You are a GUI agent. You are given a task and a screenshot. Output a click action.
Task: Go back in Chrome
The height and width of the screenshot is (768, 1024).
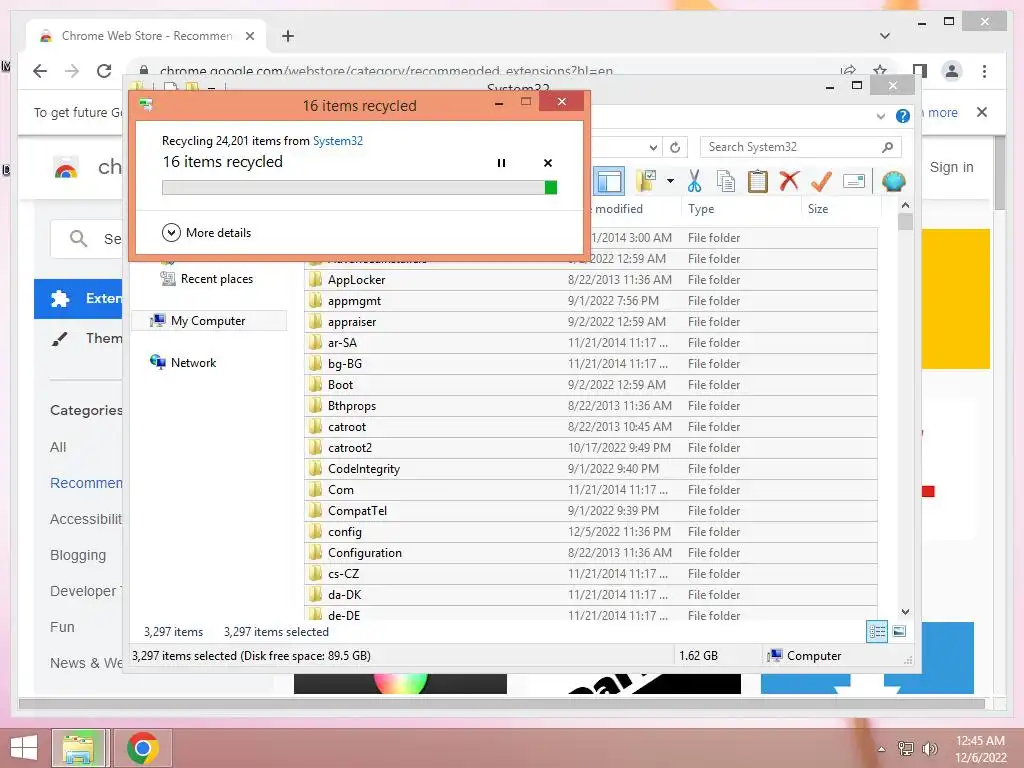point(40,71)
